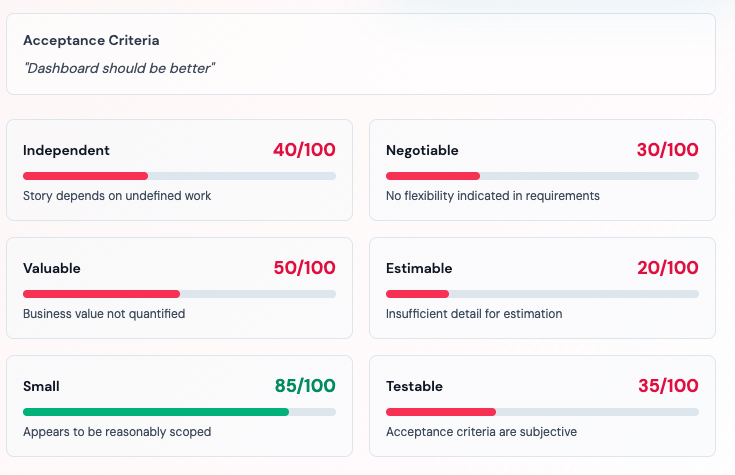The height and width of the screenshot is (475, 735).
Task: Click the Negotiable score progress bar
Action: coord(542,176)
